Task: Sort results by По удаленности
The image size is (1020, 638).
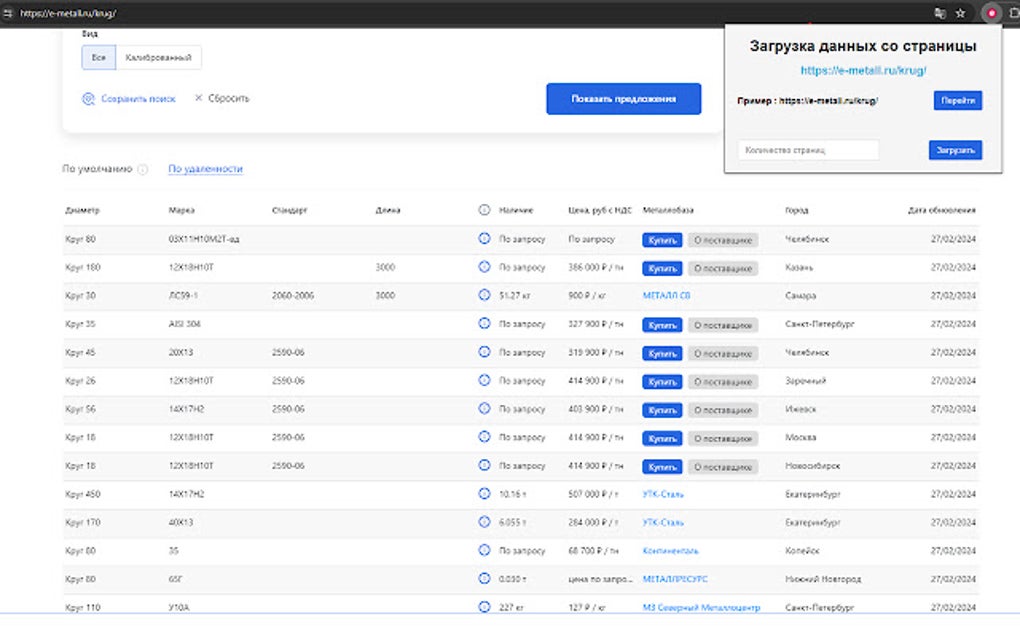Action: click(x=205, y=169)
